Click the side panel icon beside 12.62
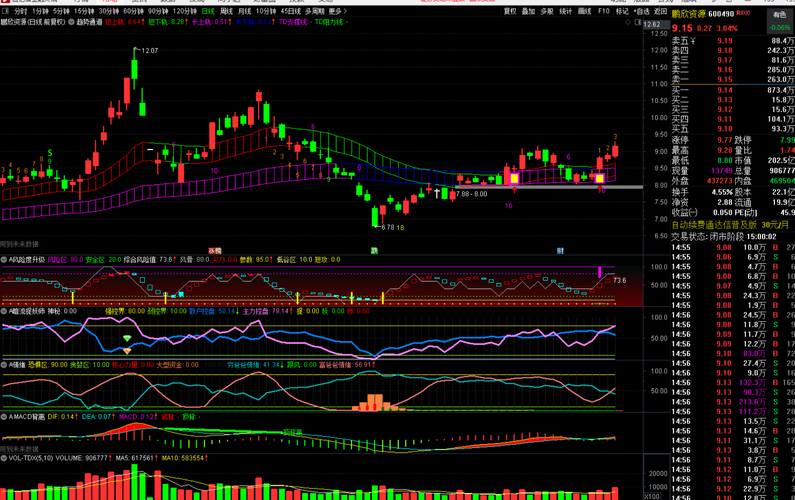The image size is (795, 500). pos(638,22)
